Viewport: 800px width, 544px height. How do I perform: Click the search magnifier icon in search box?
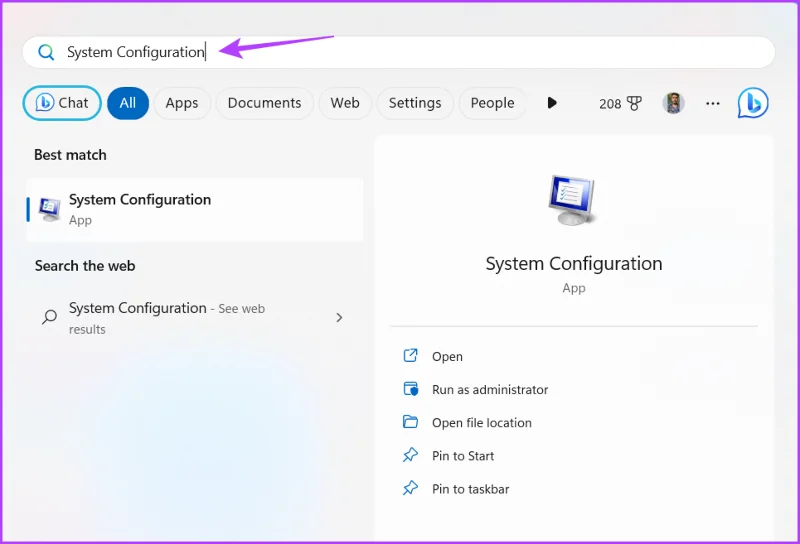46,52
